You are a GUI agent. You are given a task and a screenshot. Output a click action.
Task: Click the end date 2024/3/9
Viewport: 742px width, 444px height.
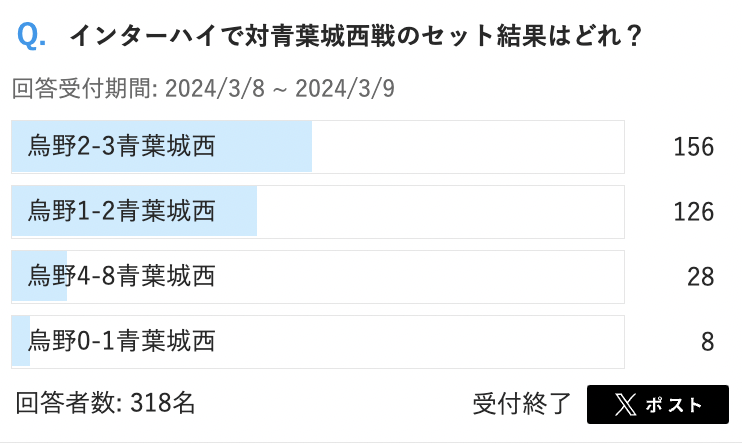[x=346, y=89]
